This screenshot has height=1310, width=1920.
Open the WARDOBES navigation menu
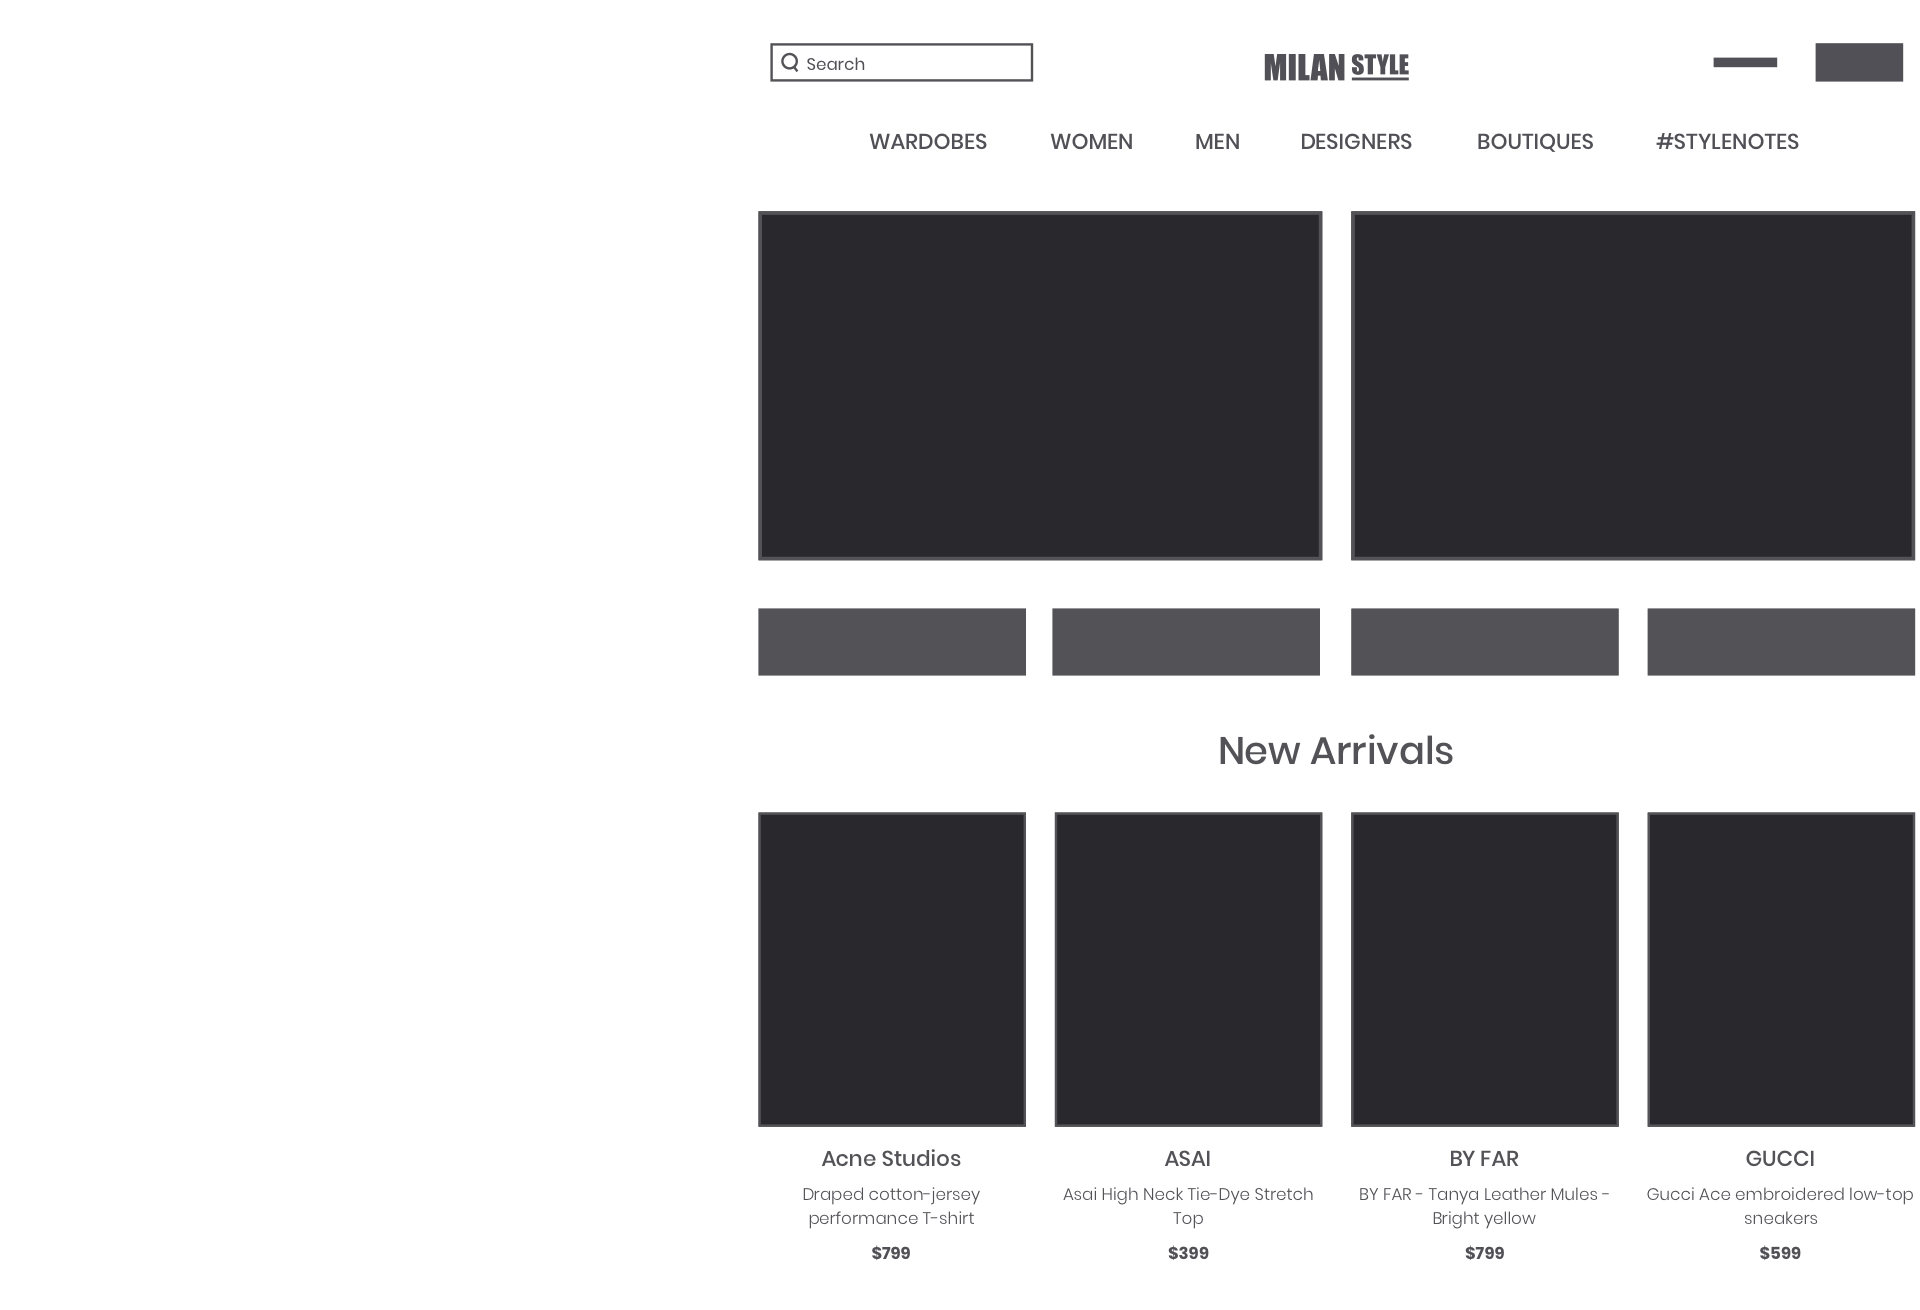[x=926, y=143]
